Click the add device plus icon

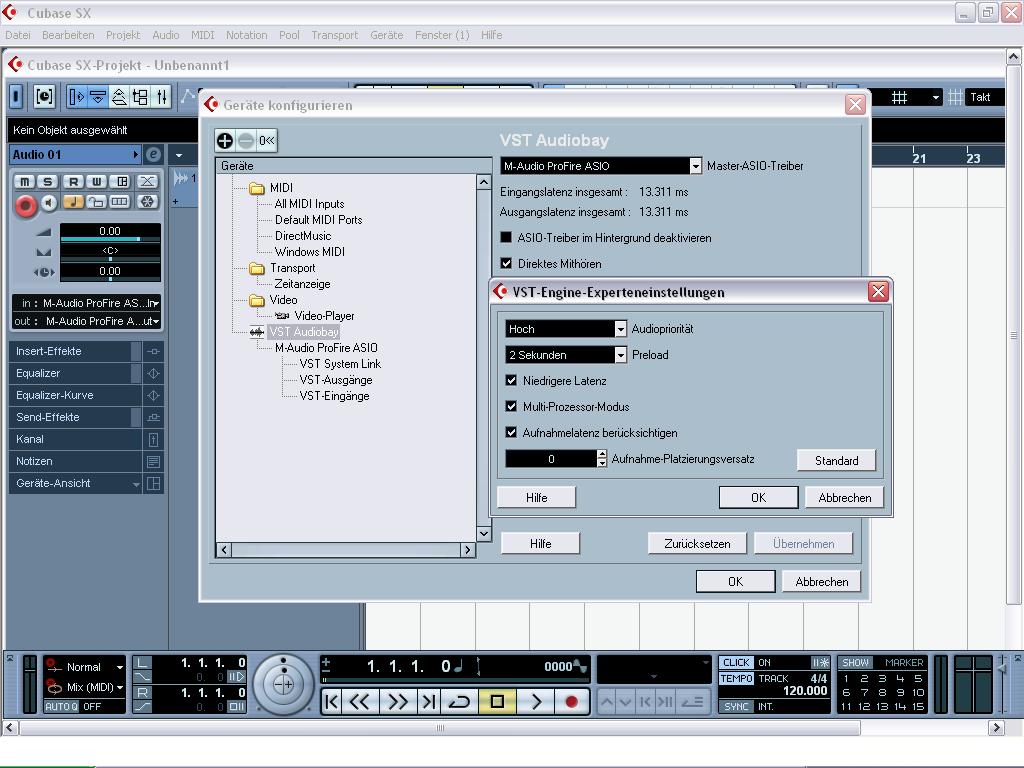(225, 140)
